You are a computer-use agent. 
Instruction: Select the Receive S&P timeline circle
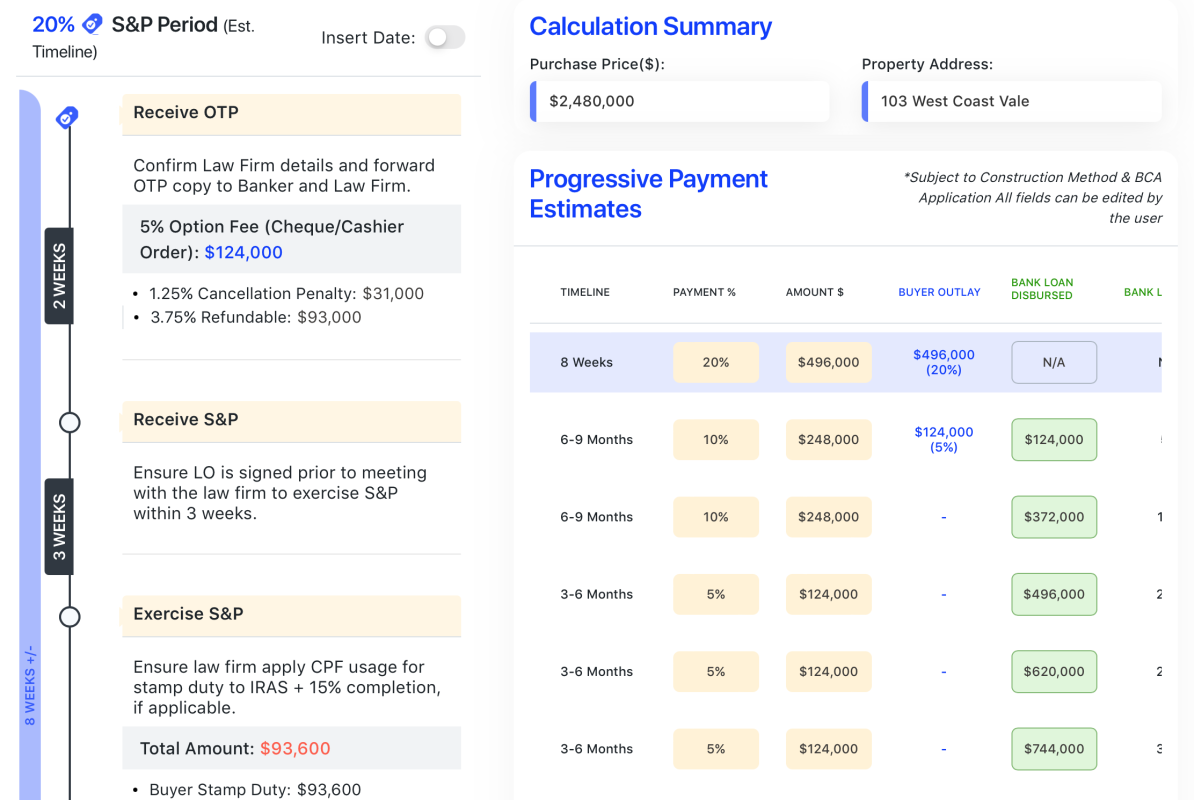coord(69,422)
